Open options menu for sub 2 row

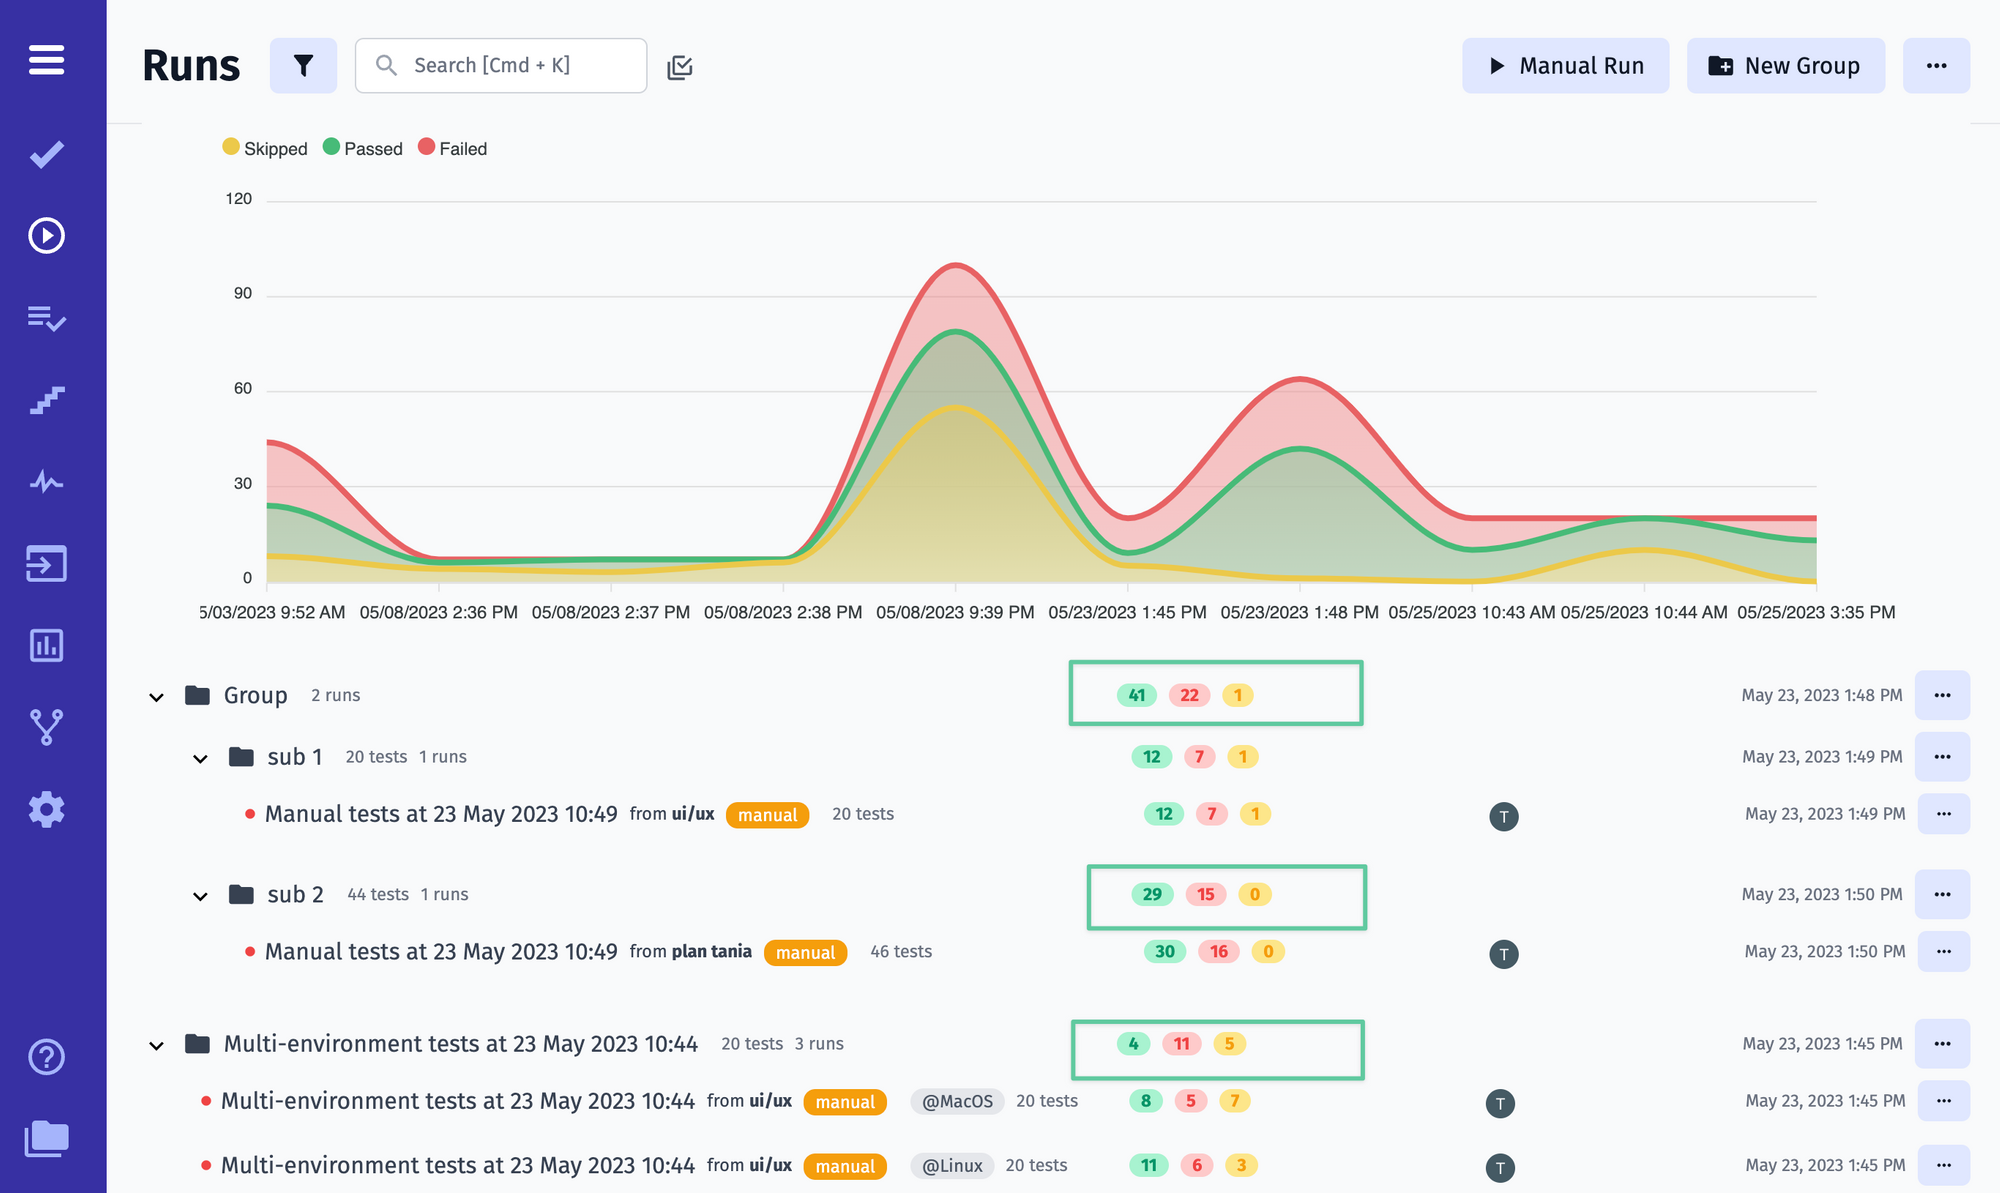click(x=1942, y=894)
